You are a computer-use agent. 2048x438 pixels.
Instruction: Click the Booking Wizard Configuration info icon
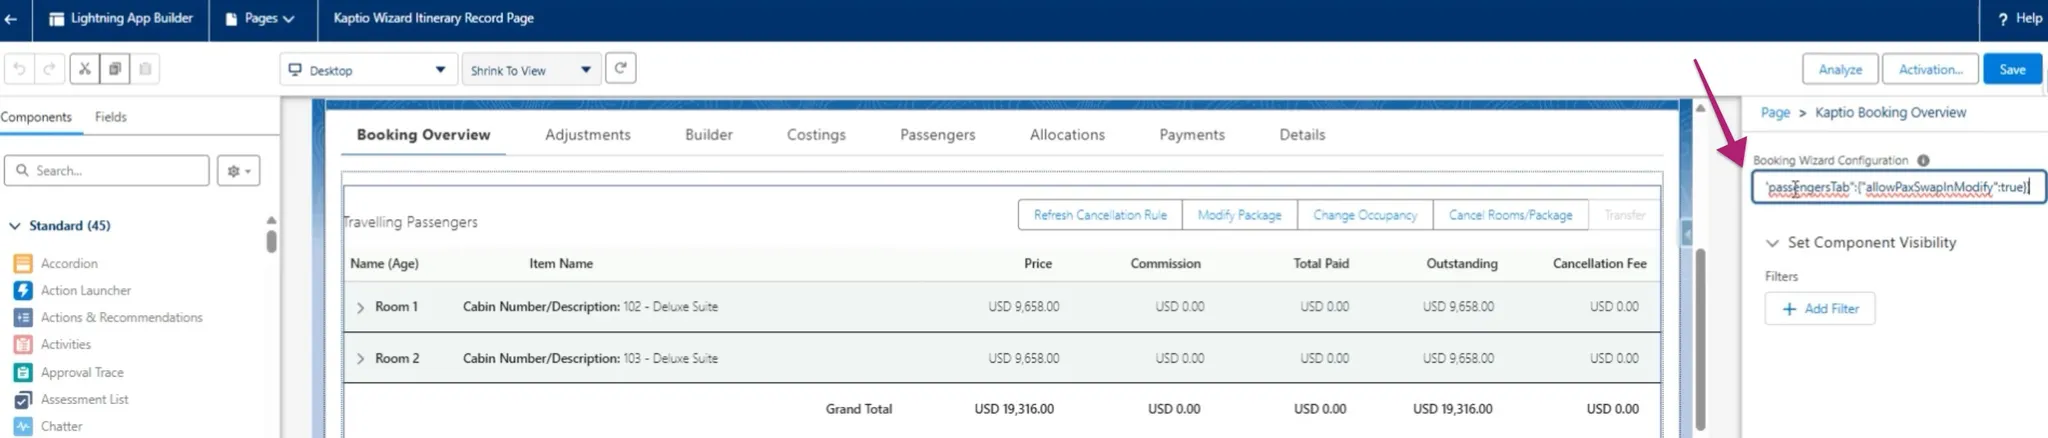point(1923,160)
